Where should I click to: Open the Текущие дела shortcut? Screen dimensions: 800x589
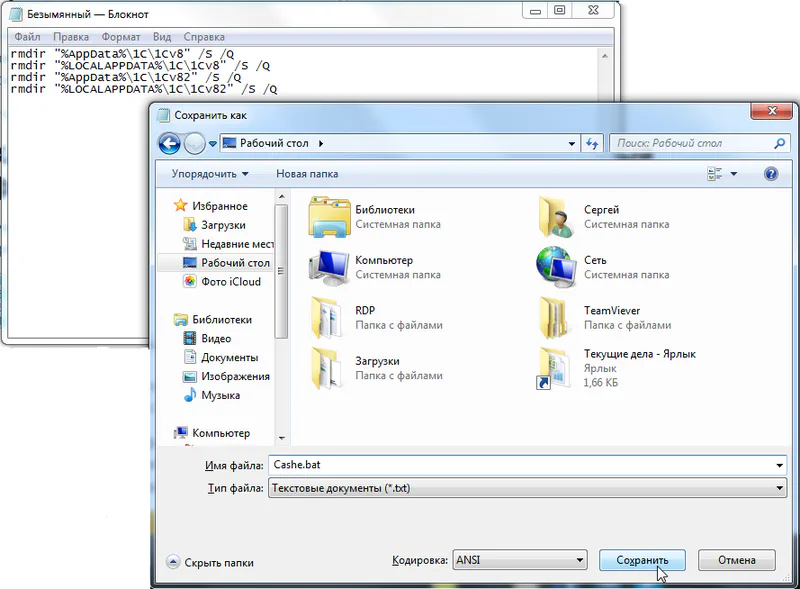[x=556, y=367]
